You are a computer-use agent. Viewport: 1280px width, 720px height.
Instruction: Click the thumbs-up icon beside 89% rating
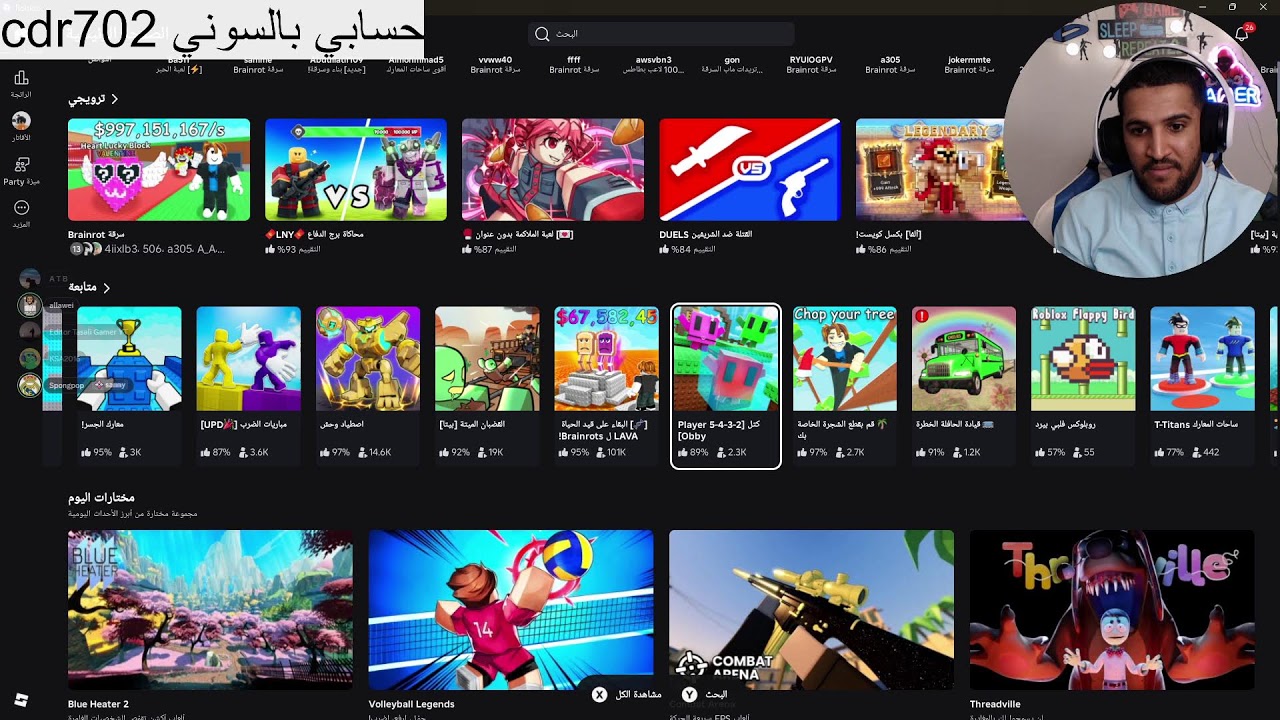pos(683,452)
